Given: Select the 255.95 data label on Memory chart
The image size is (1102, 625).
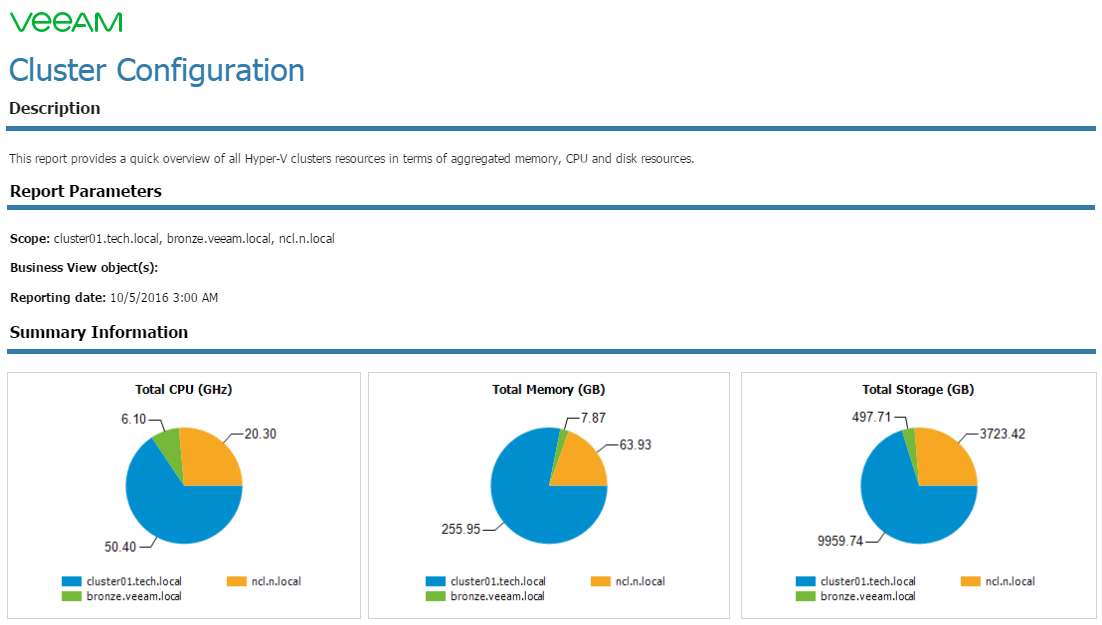Looking at the screenshot, I should 461,529.
